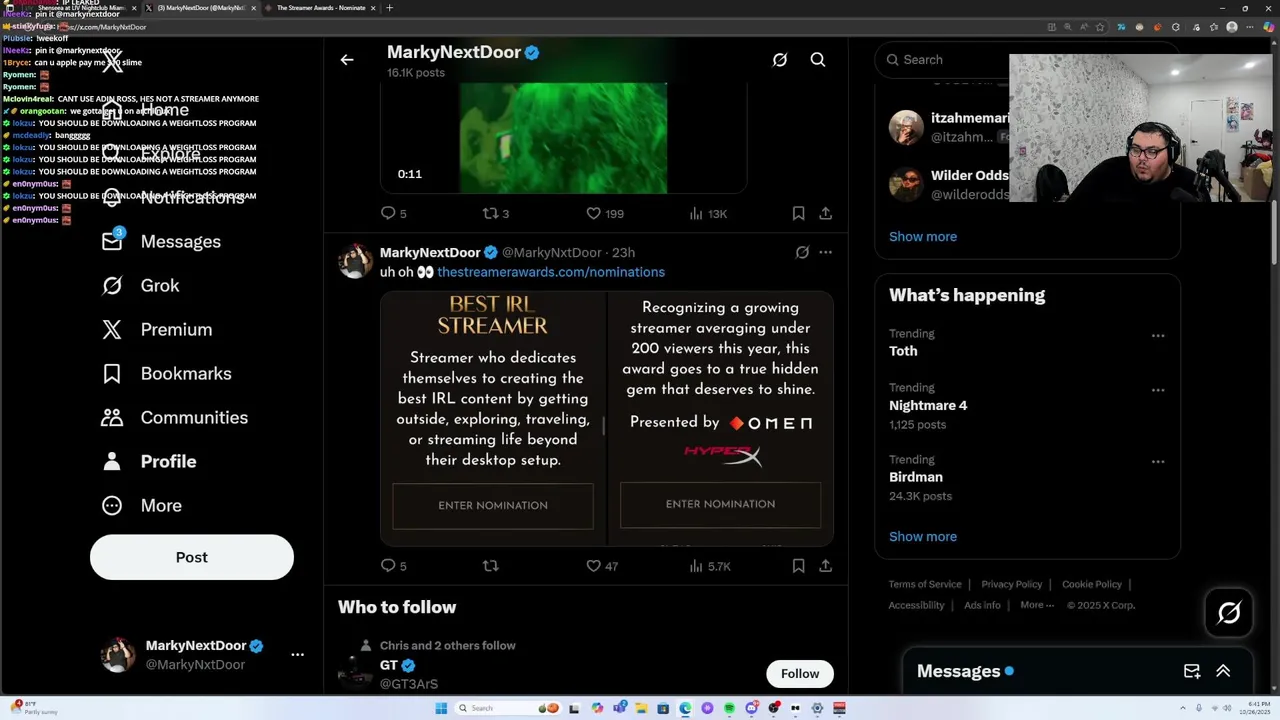View analytics showing 5.7K views
The height and width of the screenshot is (720, 1280).
click(710, 566)
